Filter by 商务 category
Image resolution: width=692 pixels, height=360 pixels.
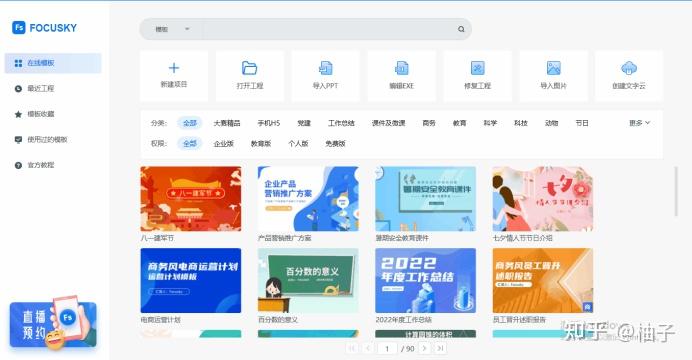[x=429, y=123]
